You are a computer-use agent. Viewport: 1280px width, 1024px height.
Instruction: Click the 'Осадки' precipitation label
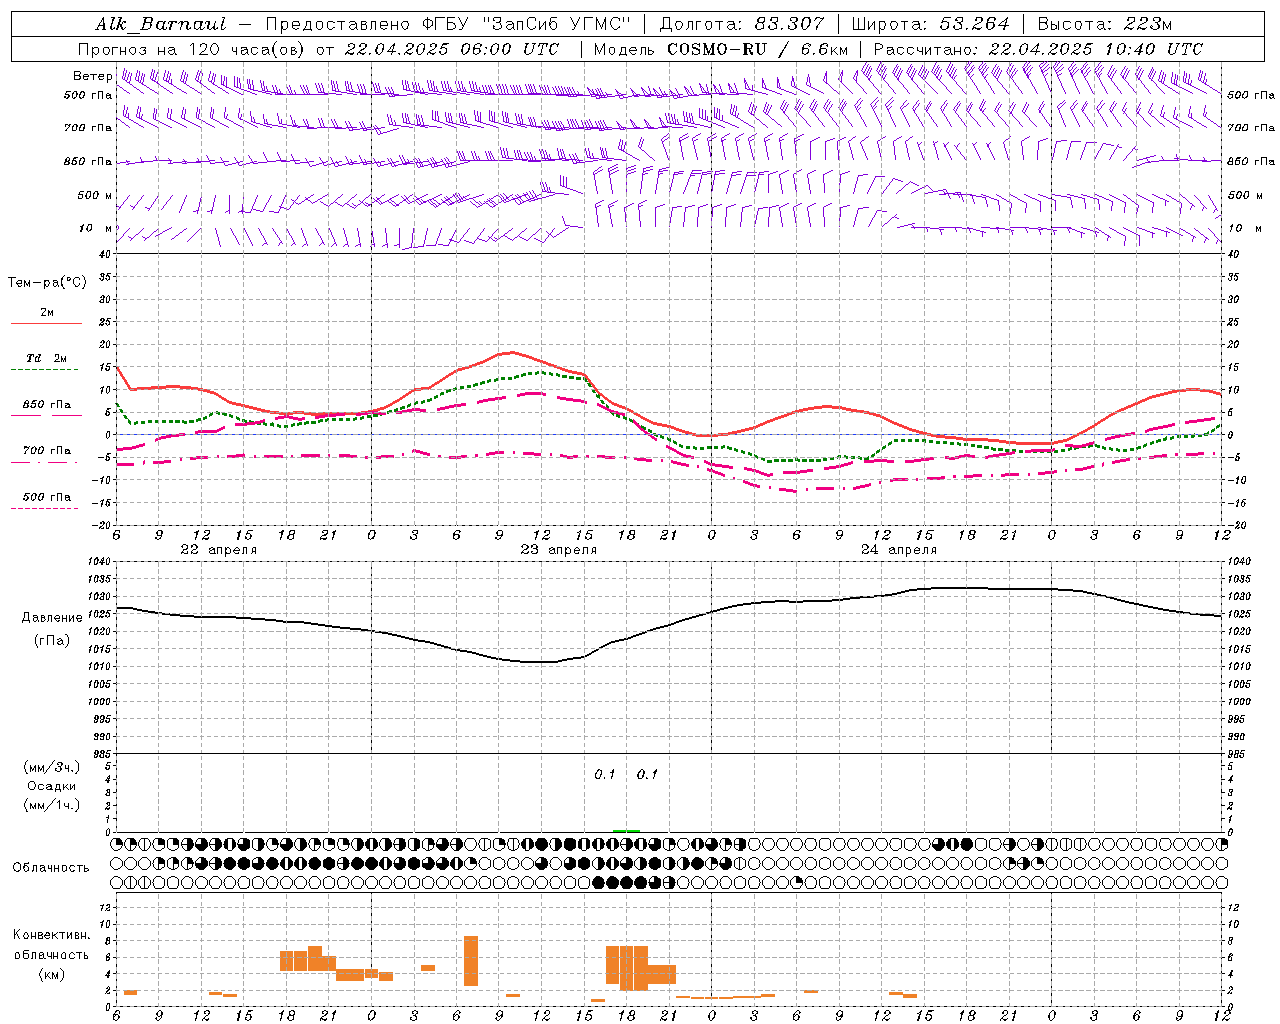[x=52, y=786]
